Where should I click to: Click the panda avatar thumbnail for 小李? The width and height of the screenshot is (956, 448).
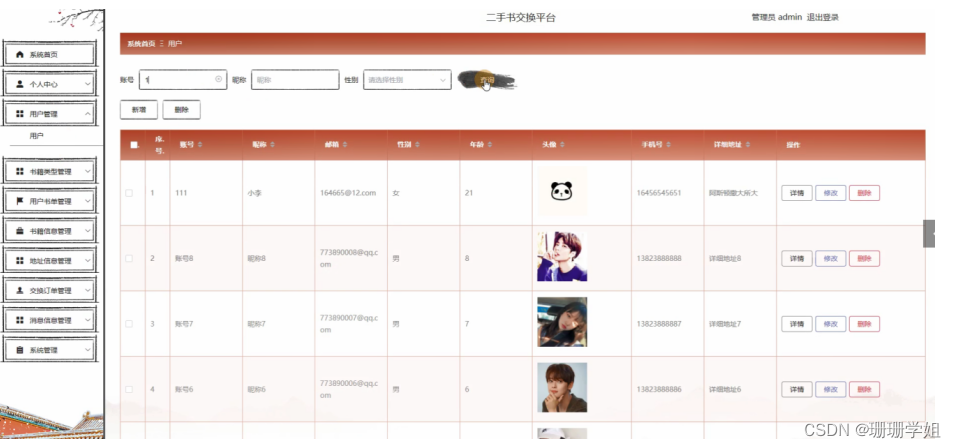[562, 191]
